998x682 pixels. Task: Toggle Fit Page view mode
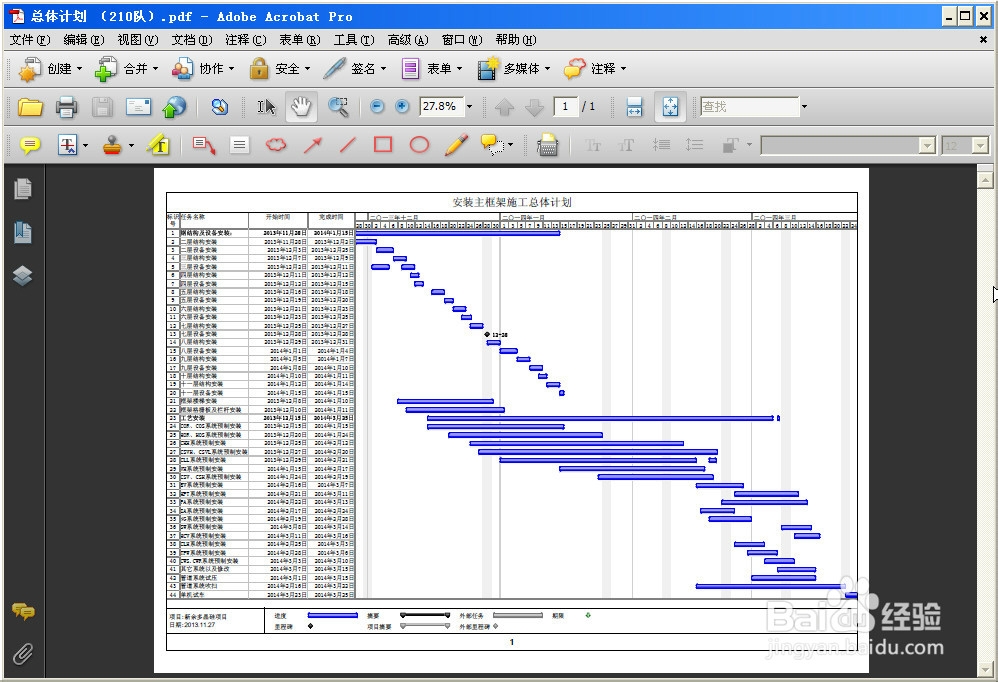tap(670, 107)
